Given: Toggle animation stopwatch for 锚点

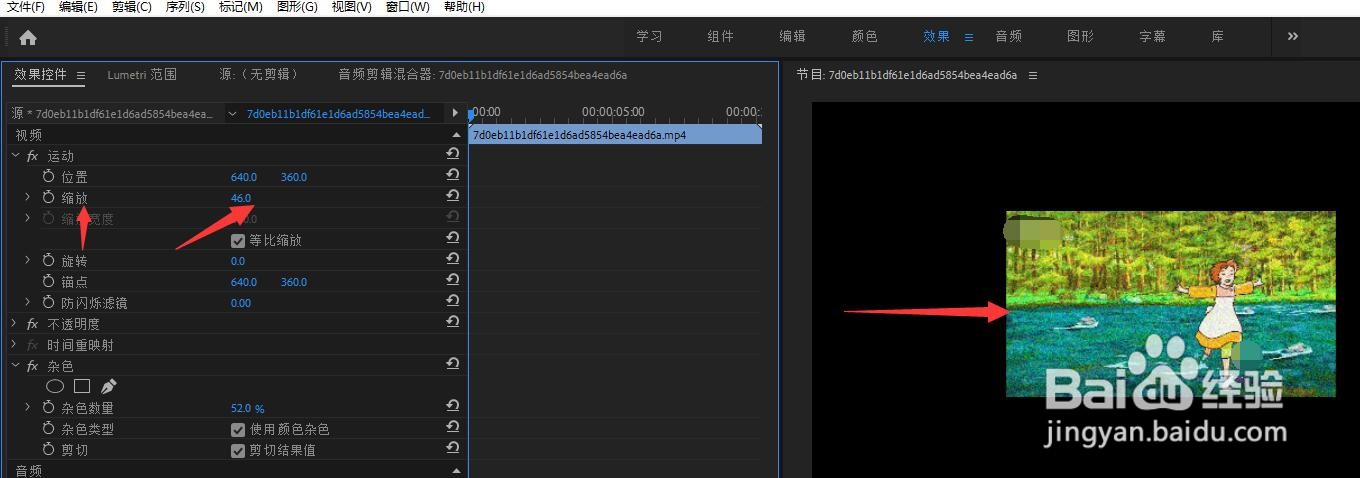Looking at the screenshot, I should click(x=48, y=281).
